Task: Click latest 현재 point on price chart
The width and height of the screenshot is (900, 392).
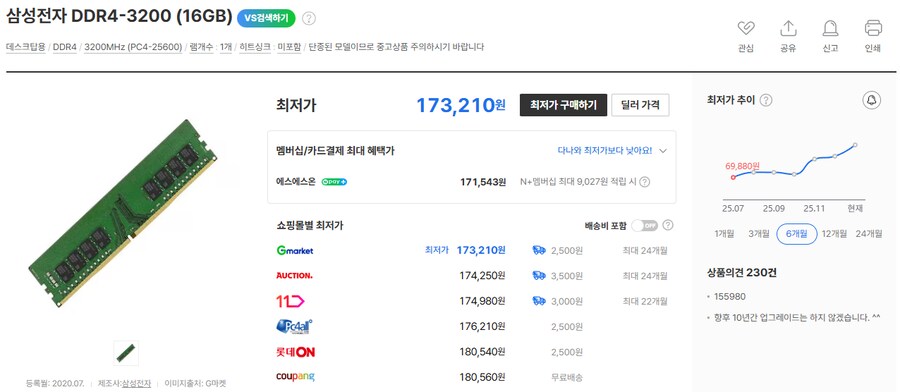Action: [855, 145]
